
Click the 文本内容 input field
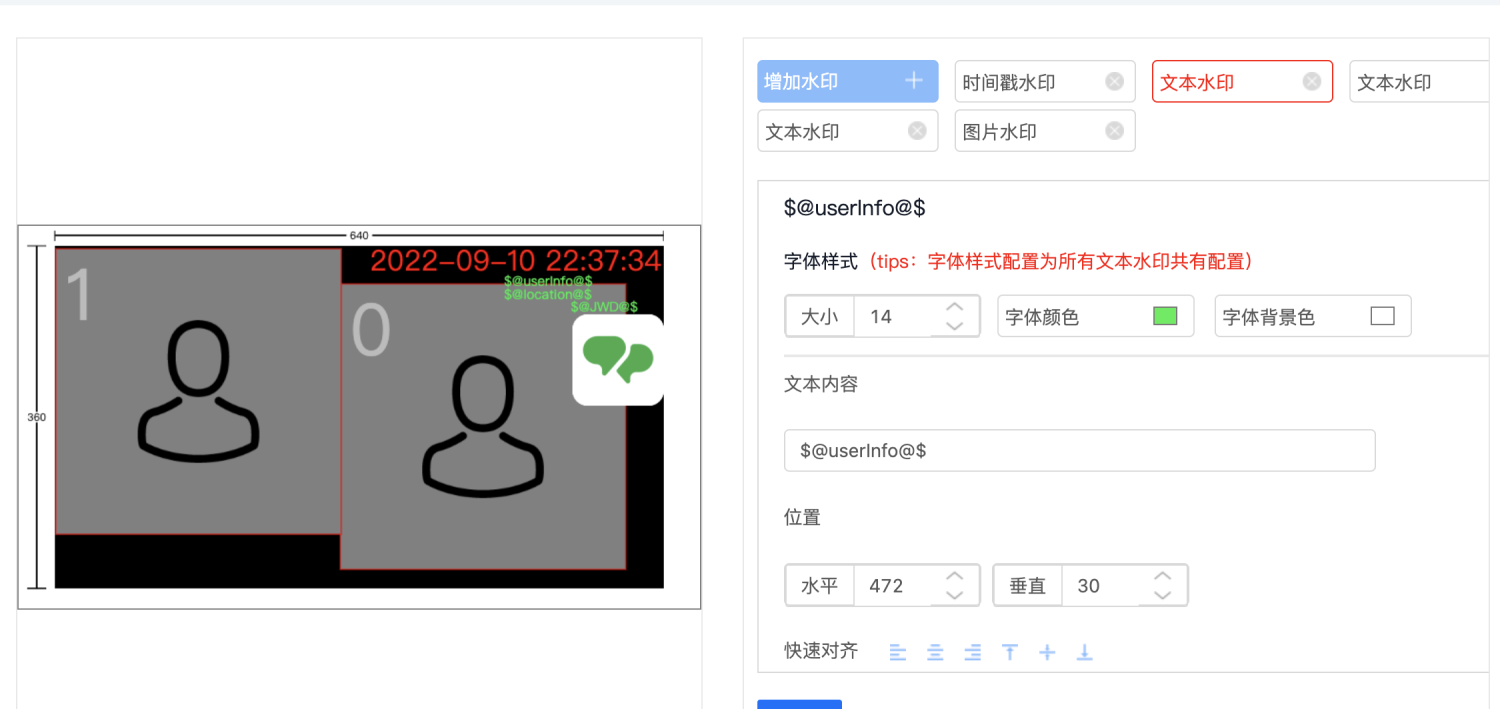(1080, 451)
